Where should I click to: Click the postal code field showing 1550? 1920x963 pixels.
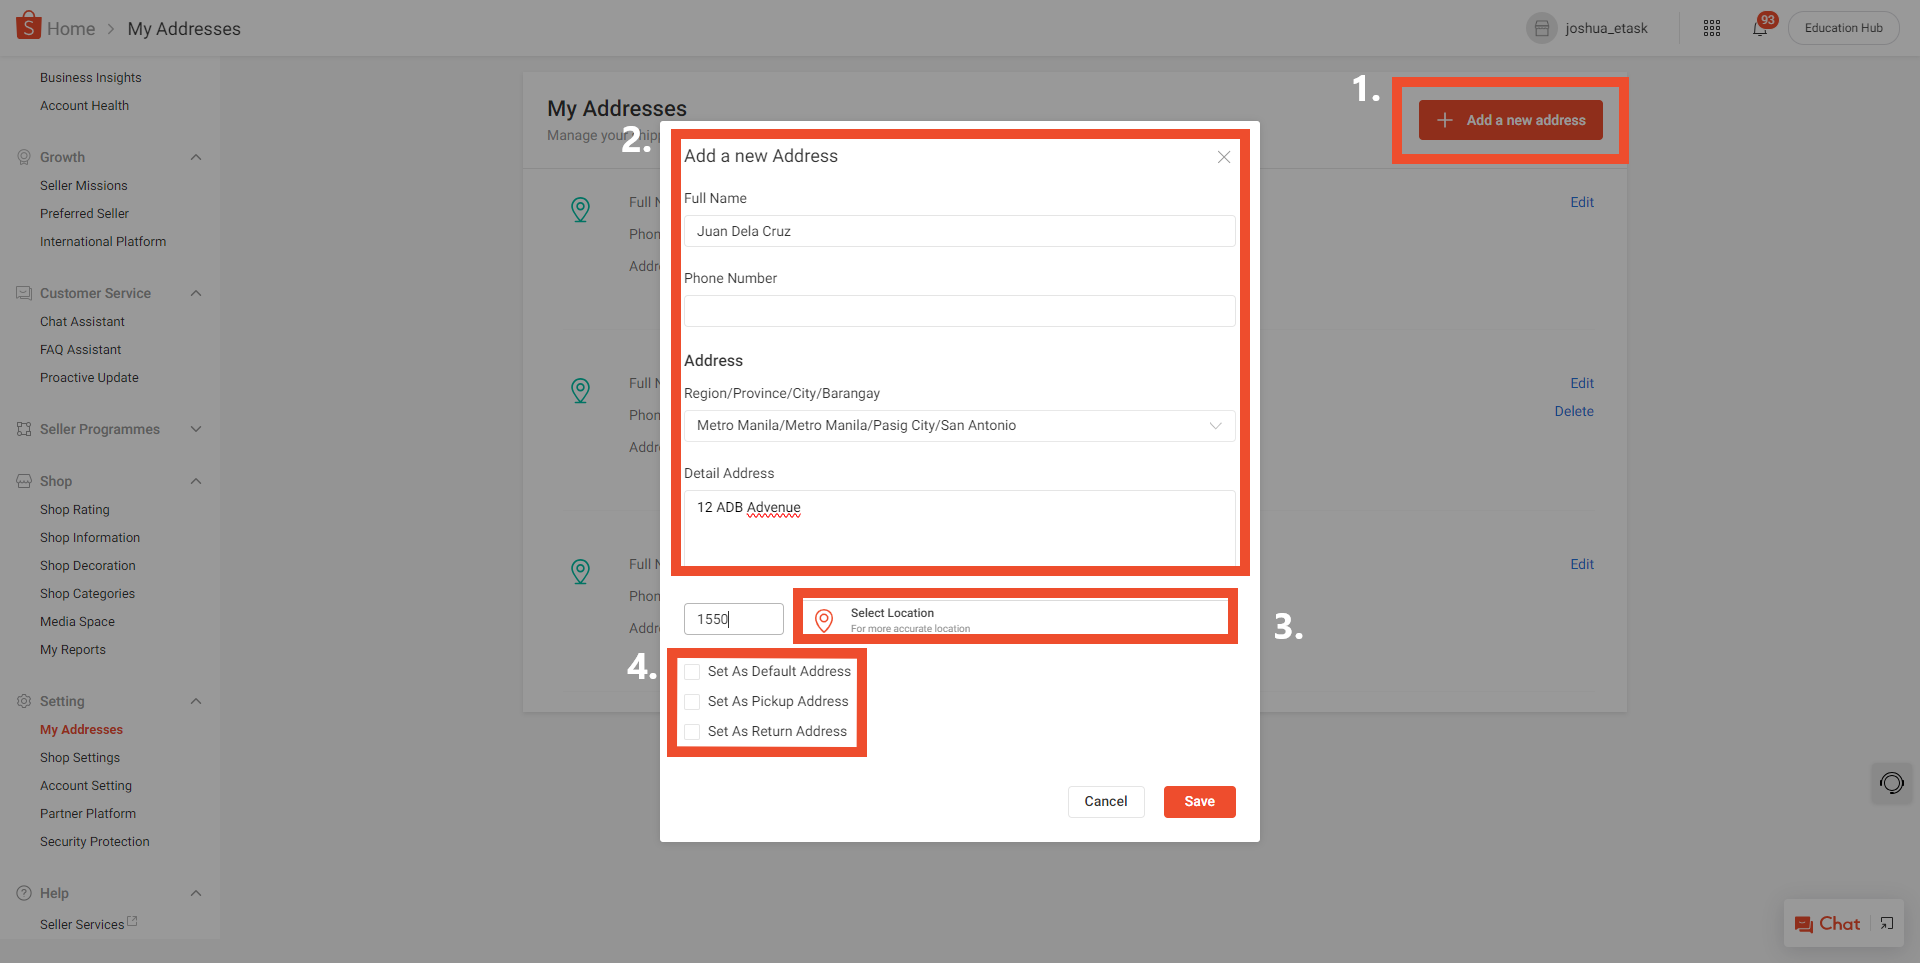[x=733, y=618]
